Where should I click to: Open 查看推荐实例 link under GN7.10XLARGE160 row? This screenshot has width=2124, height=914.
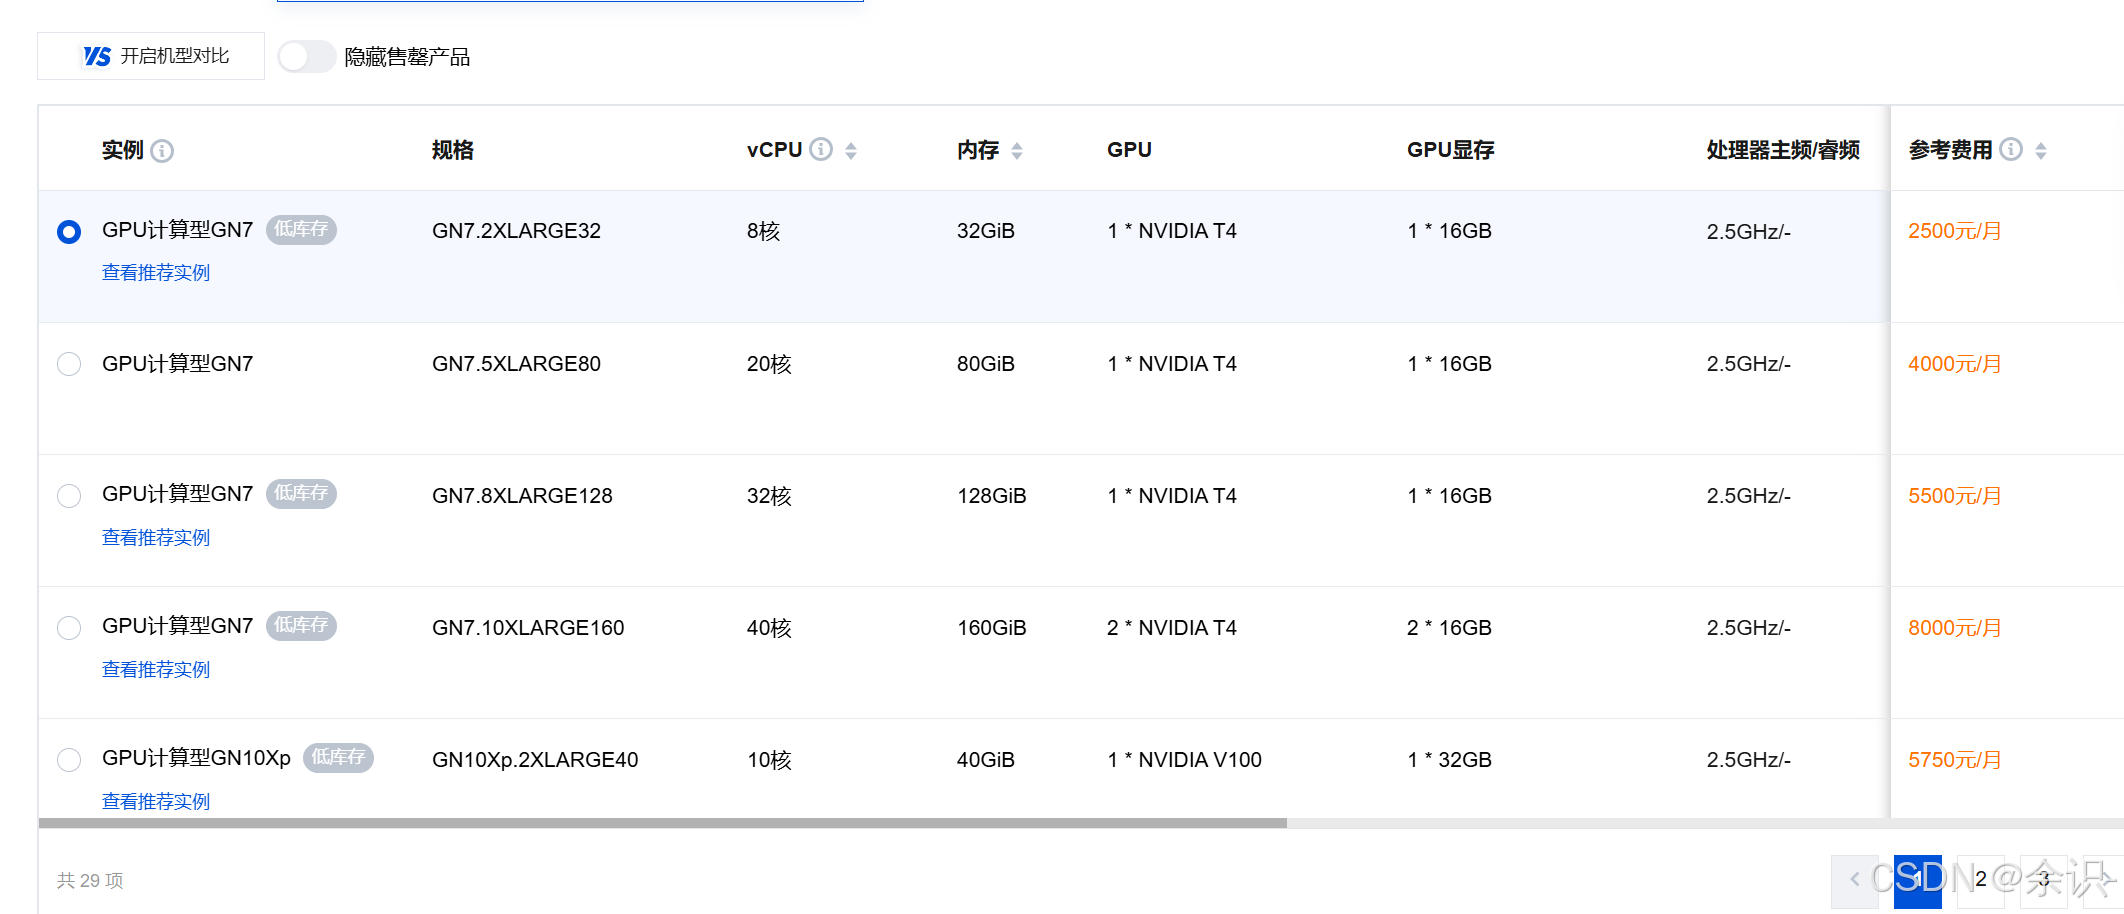(x=156, y=670)
